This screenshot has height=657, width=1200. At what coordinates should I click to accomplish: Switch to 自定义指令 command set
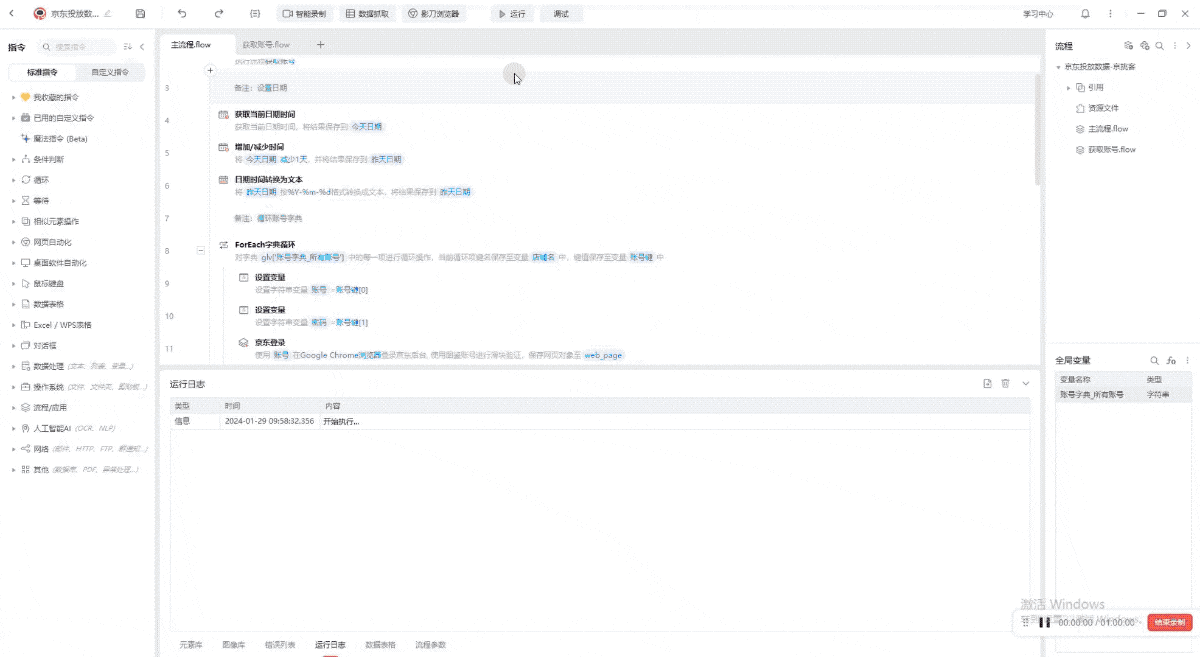[x=109, y=72]
